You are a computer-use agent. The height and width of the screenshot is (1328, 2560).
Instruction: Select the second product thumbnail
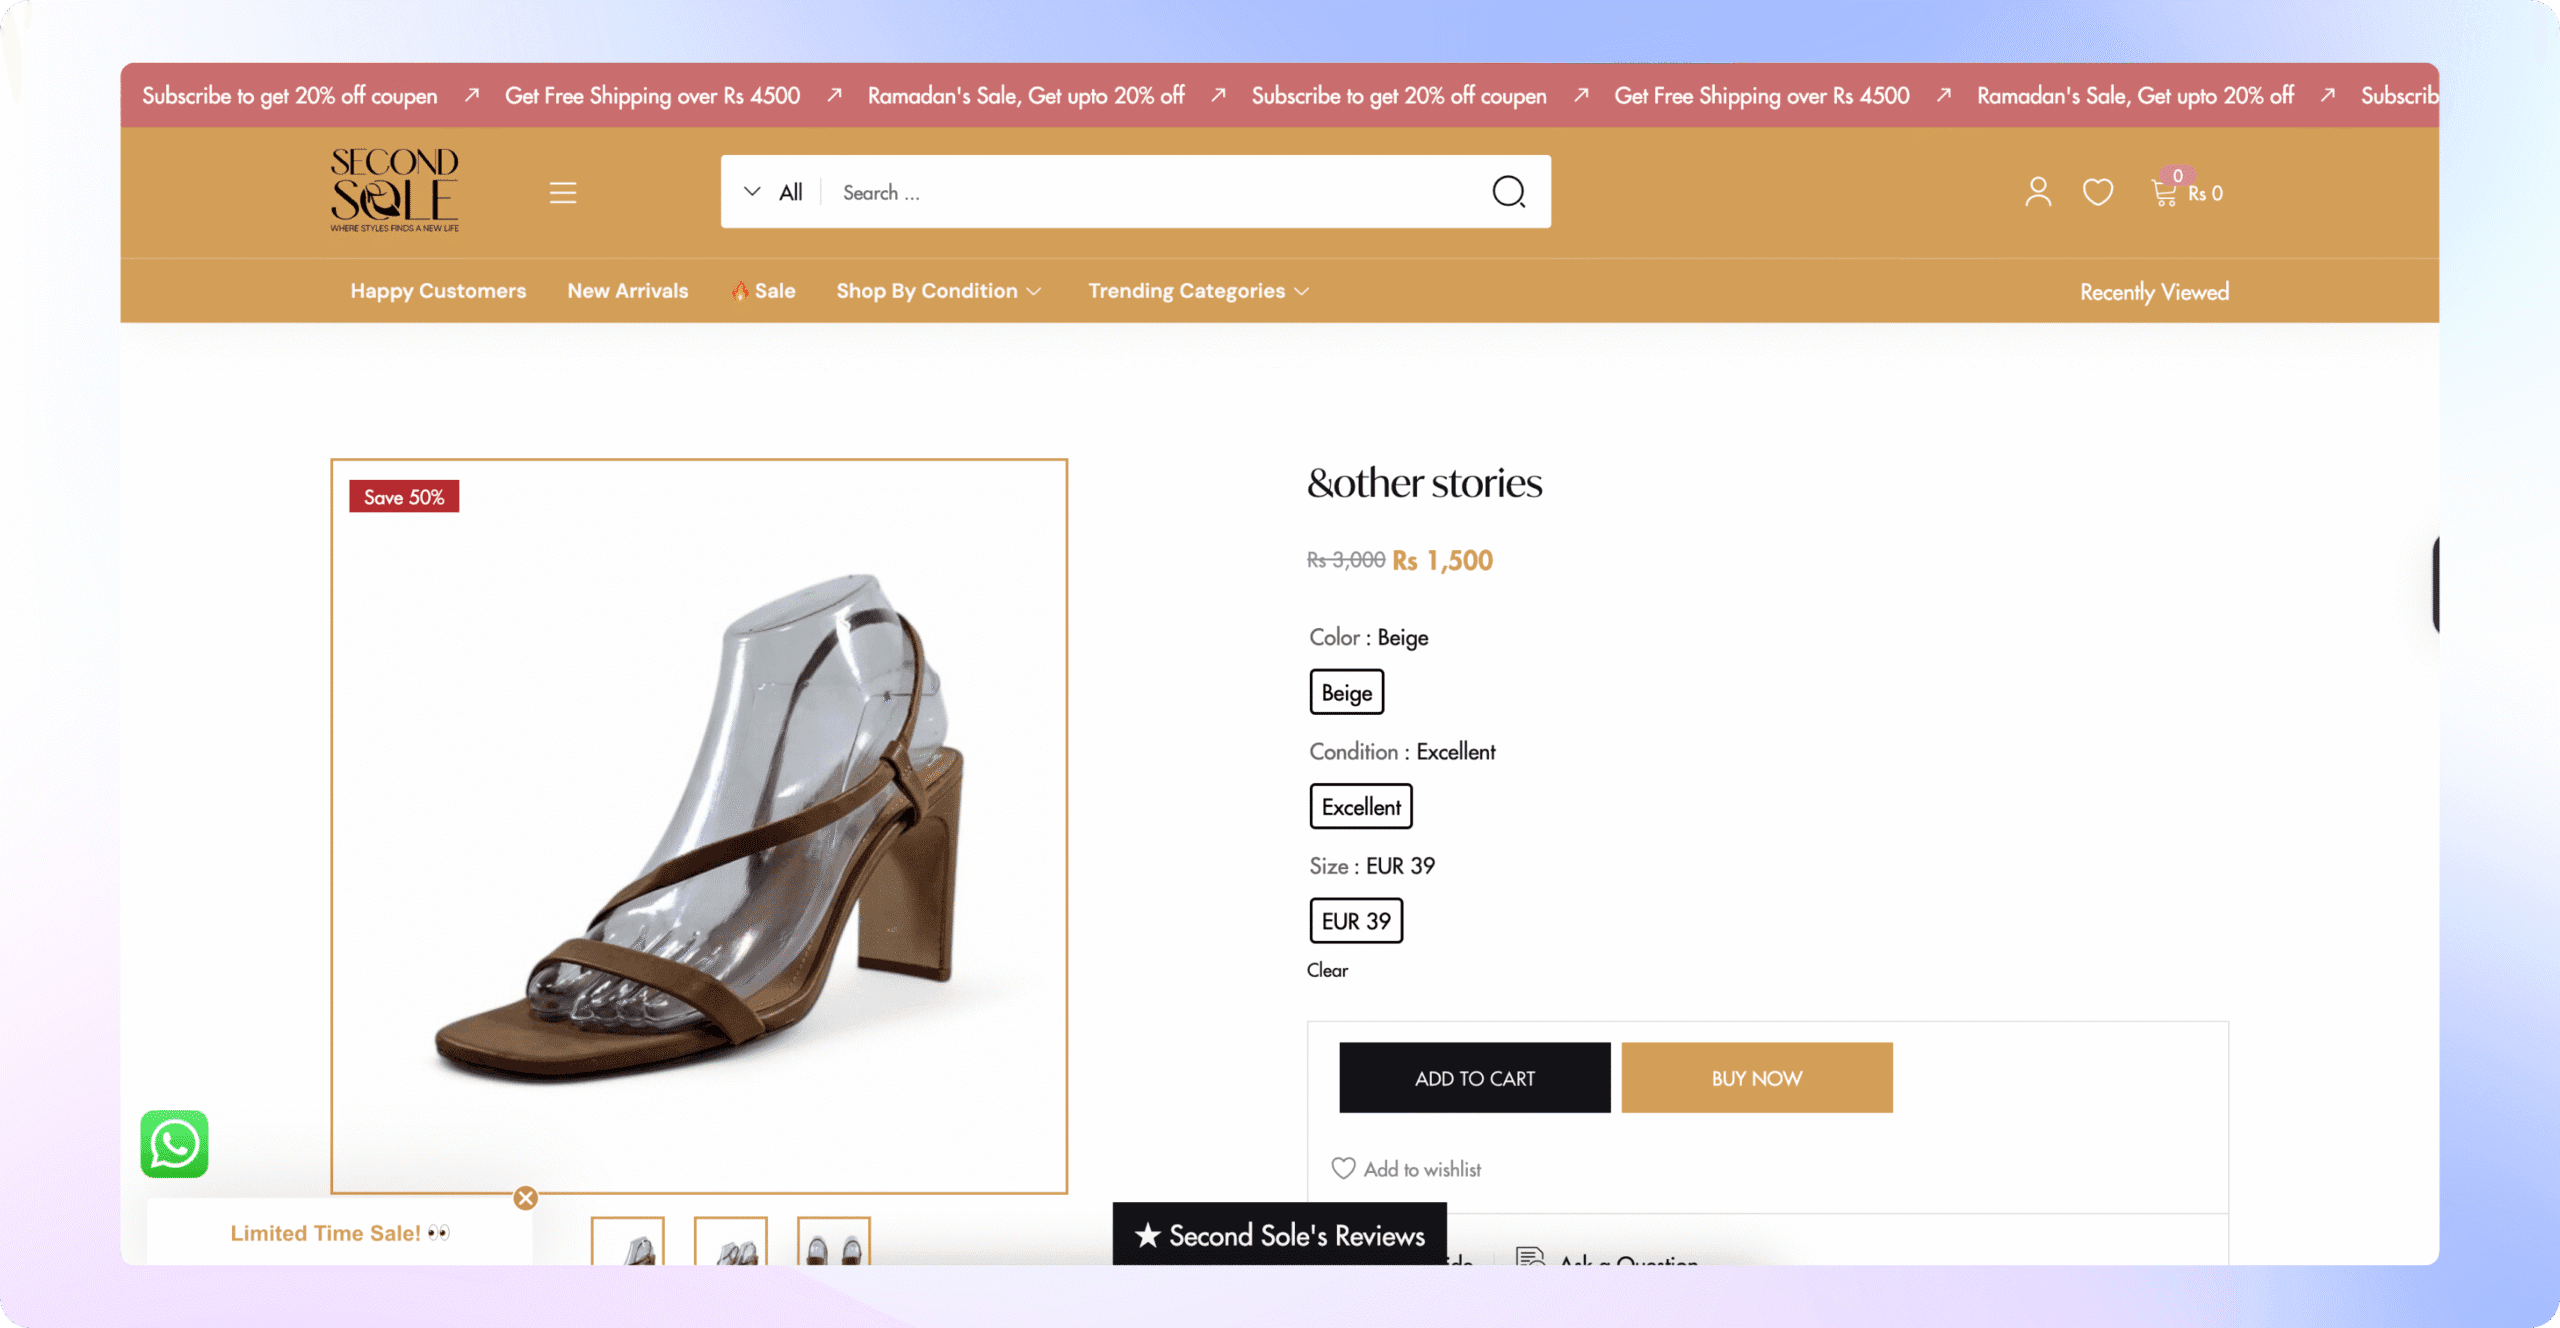pyautogui.click(x=730, y=1241)
